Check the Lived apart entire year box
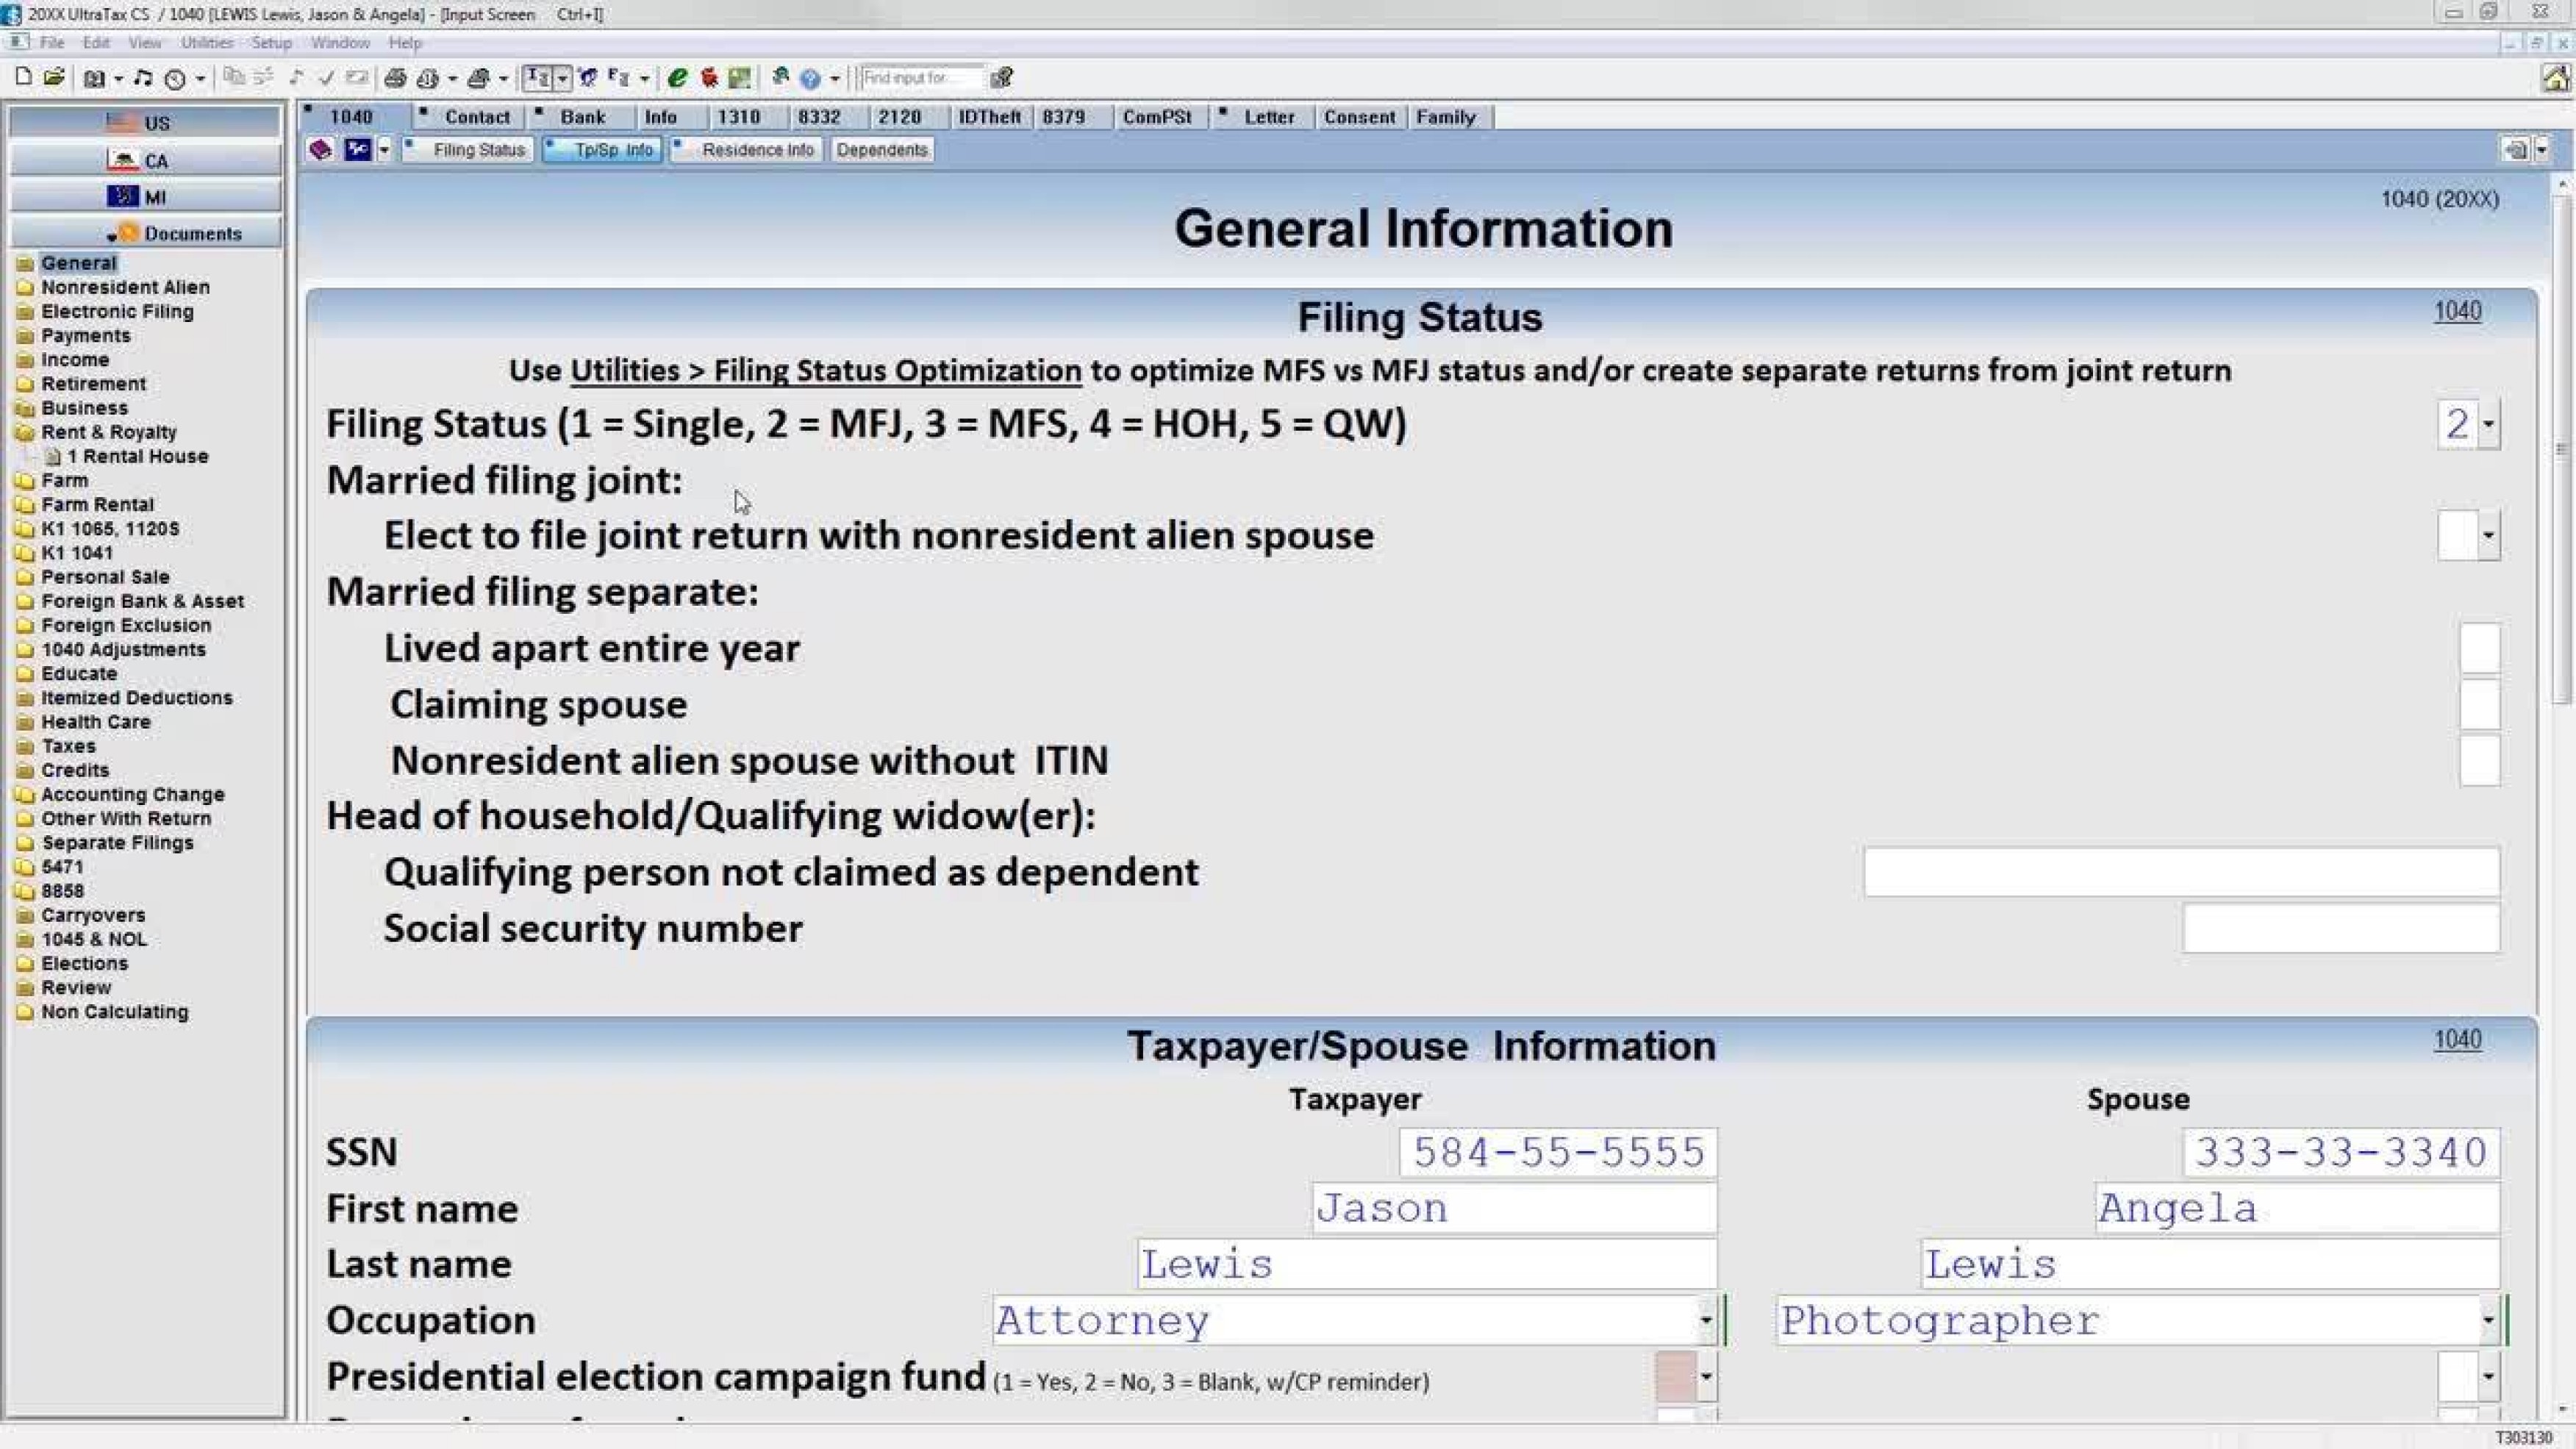 pos(2478,648)
